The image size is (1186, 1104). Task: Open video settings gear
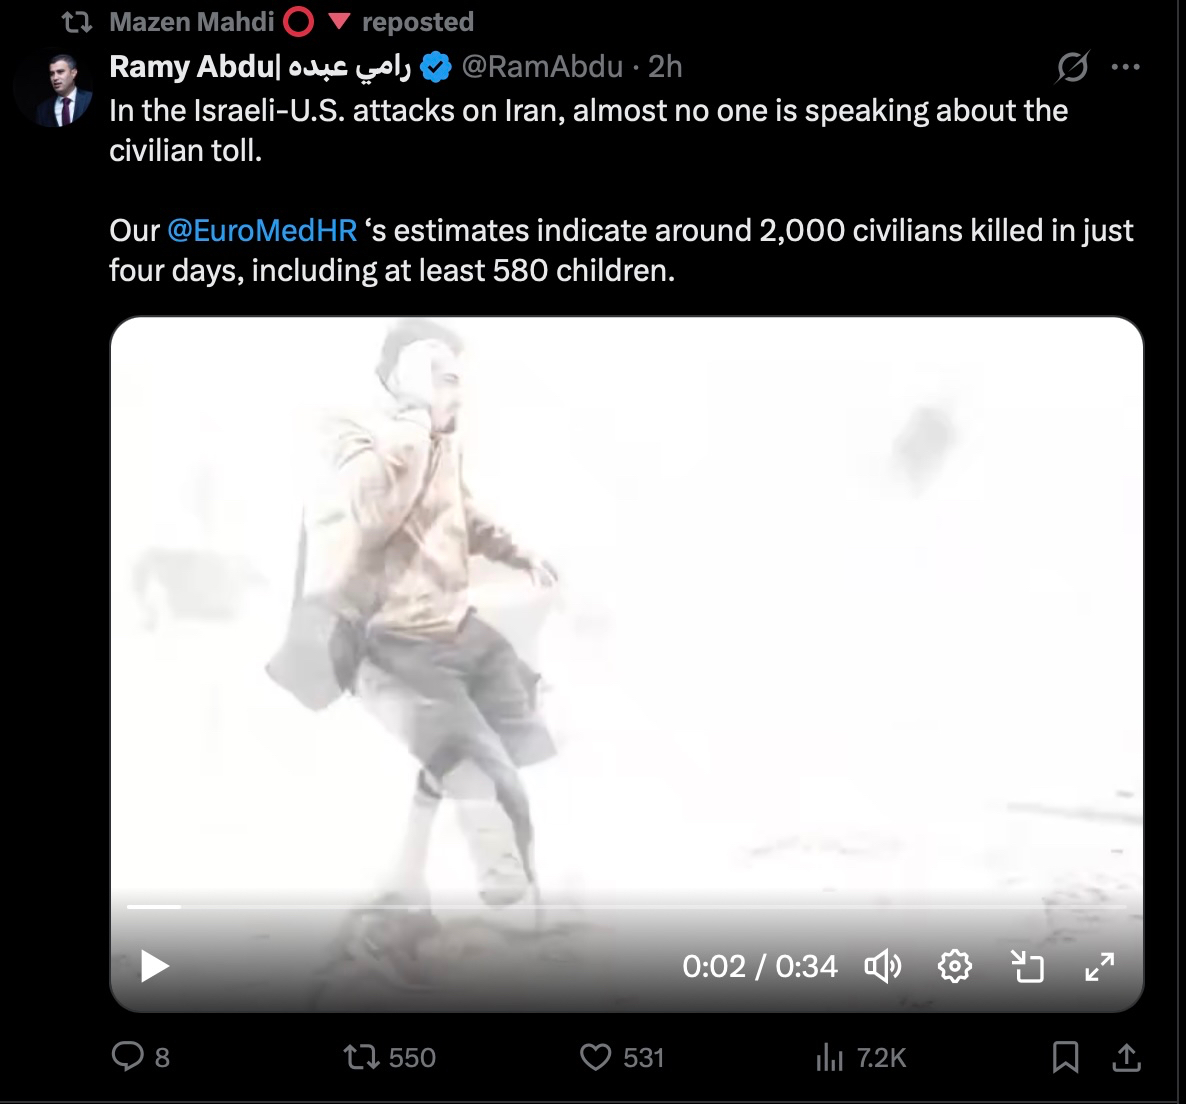pos(954,966)
